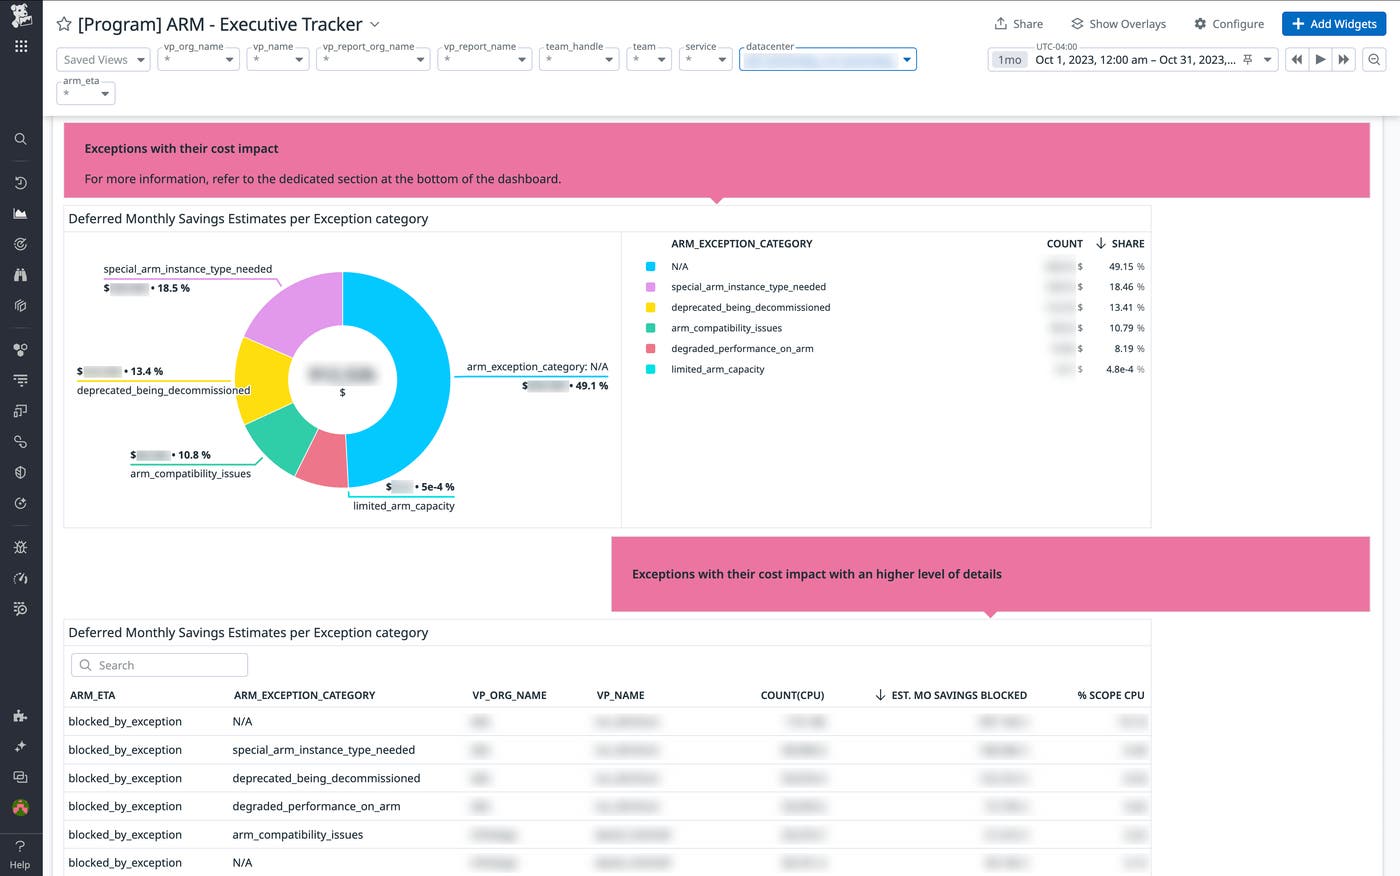Viewport: 1400px width, 876px height.
Task: Open global search from the sidebar magnifier
Action: coord(20,139)
